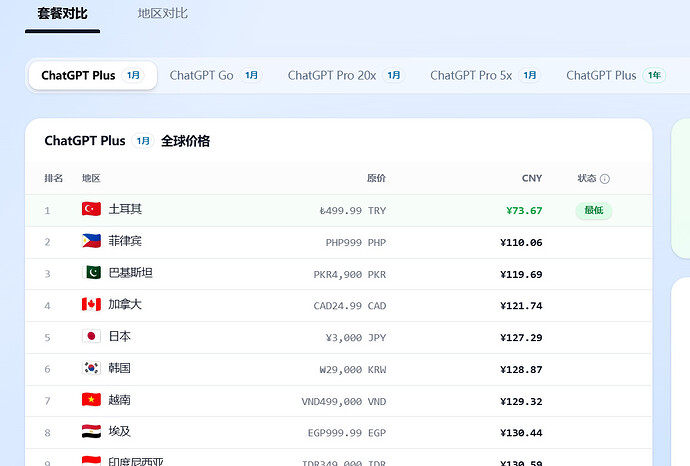Click the 状态 column header text
The height and width of the screenshot is (466, 690).
click(587, 178)
